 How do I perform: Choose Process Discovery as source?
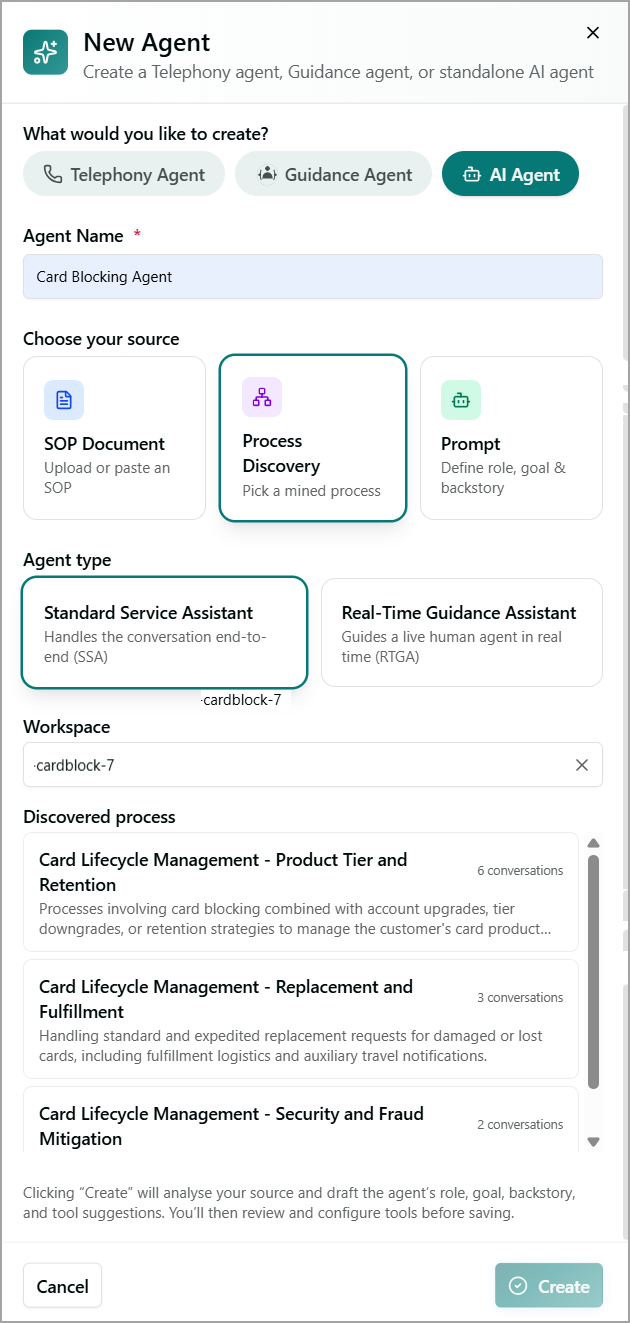point(313,438)
